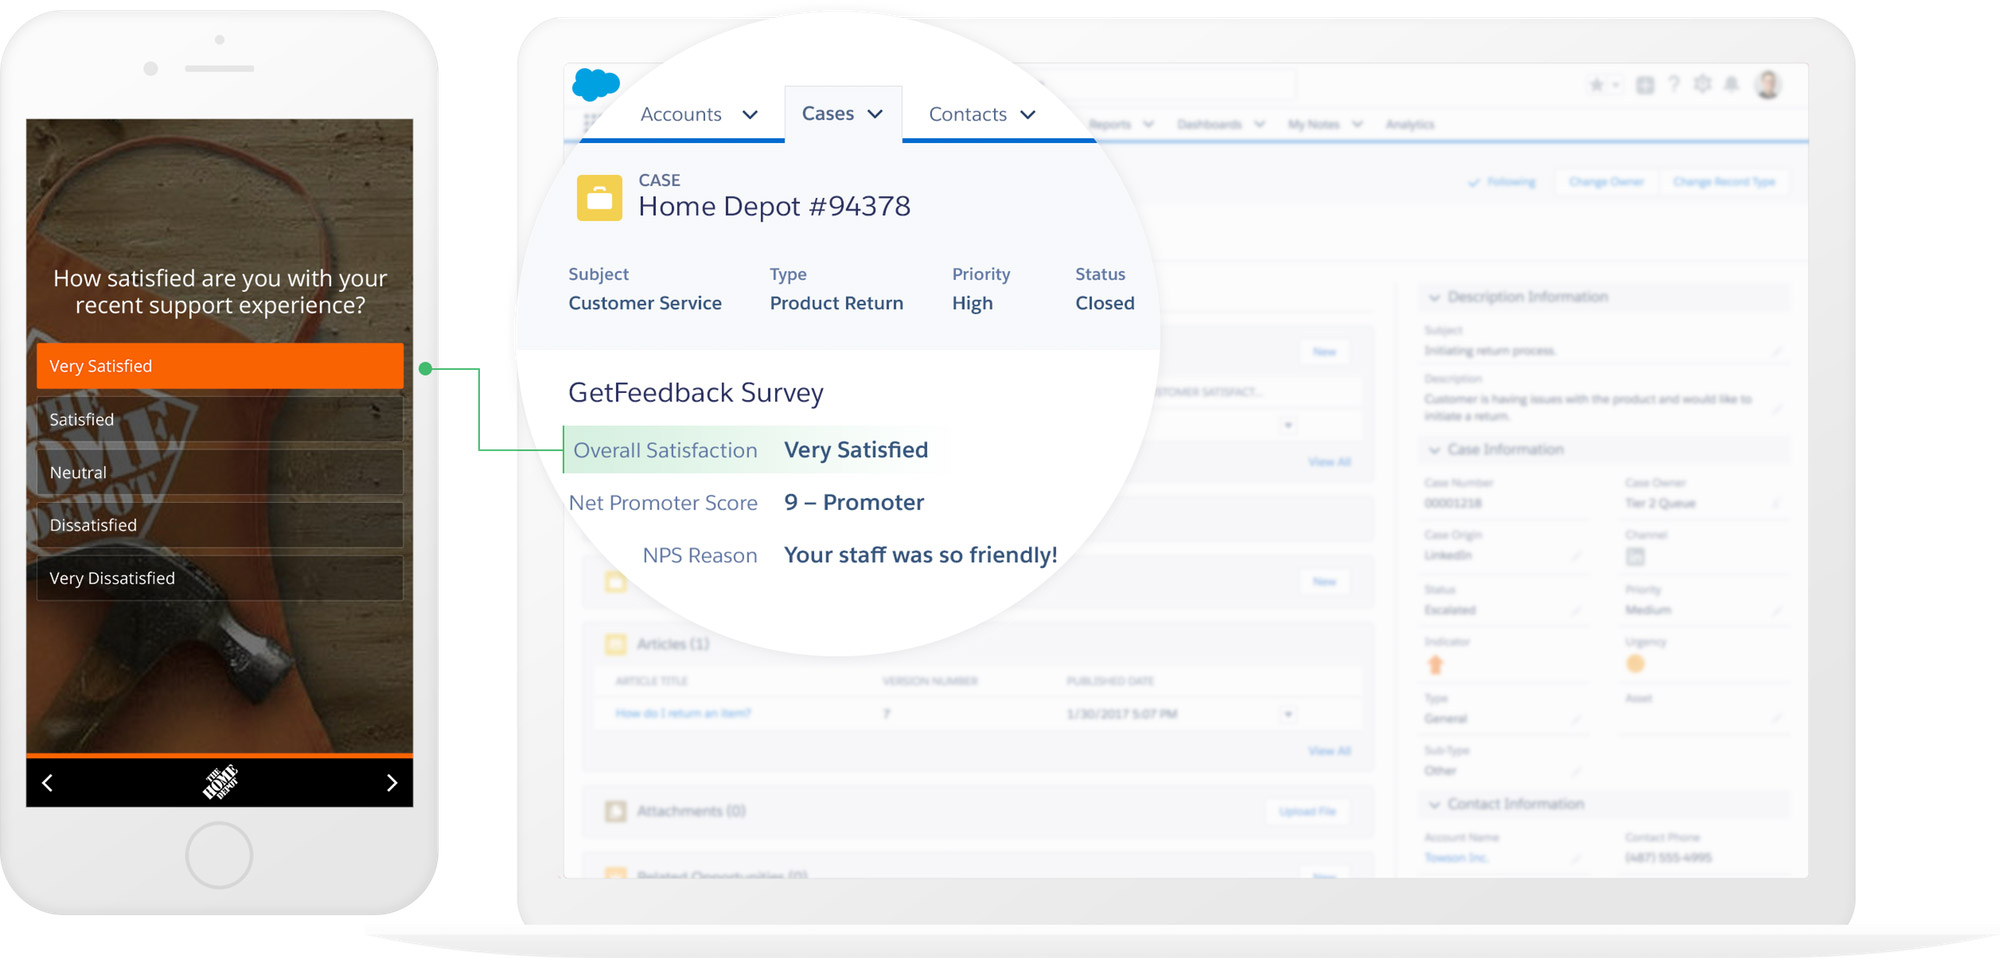Open the Accounts tab dropdown chevron
The image size is (2000, 958).
750,115
